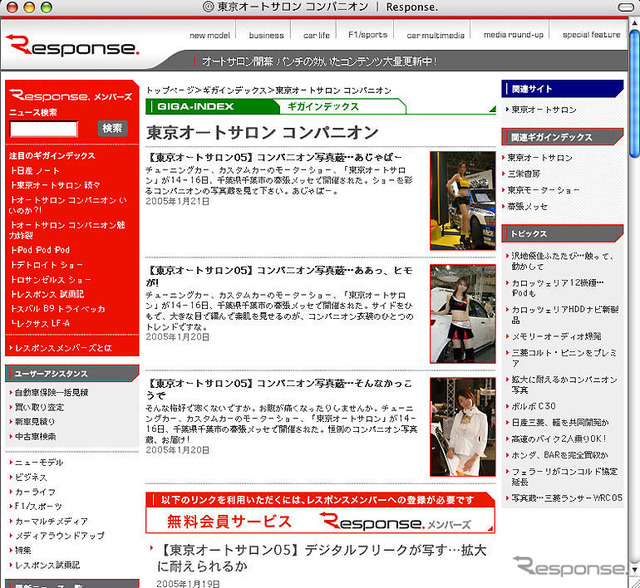Open the カロッツェリア12機種 topic link
640x588 pixels.
pos(557,288)
